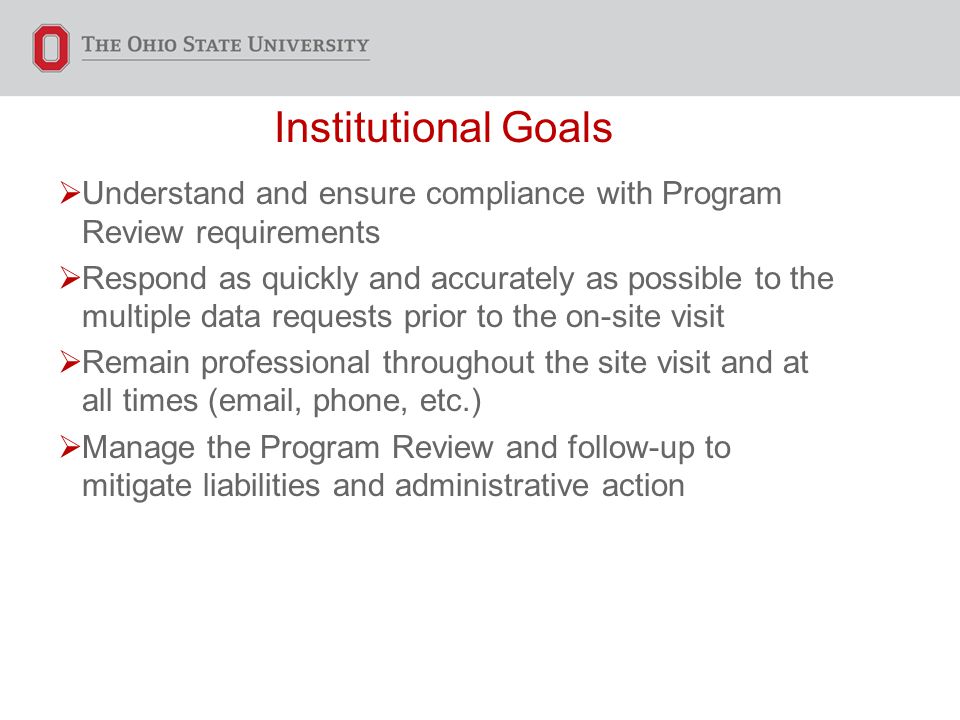Click the word 'Goals' in the title
This screenshot has height=720, width=960.
coord(557,127)
